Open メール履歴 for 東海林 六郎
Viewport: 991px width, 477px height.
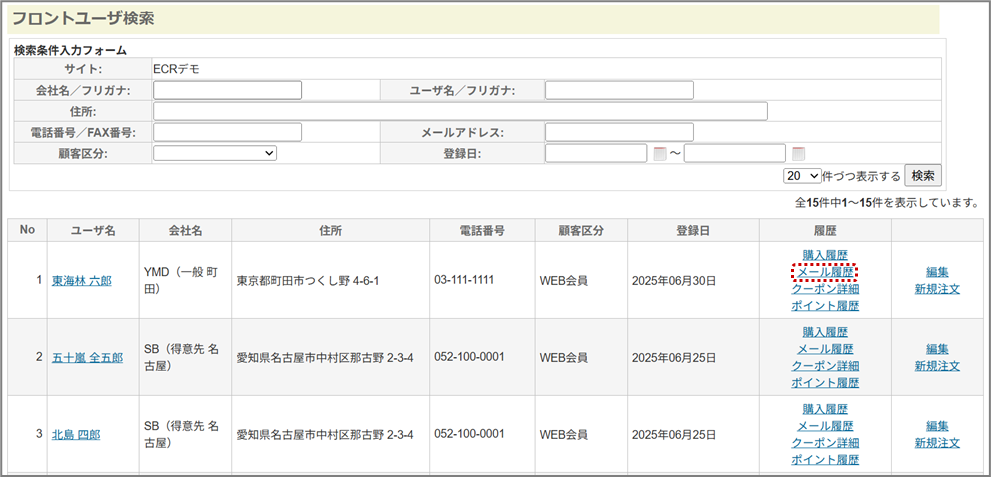pyautogui.click(x=825, y=272)
